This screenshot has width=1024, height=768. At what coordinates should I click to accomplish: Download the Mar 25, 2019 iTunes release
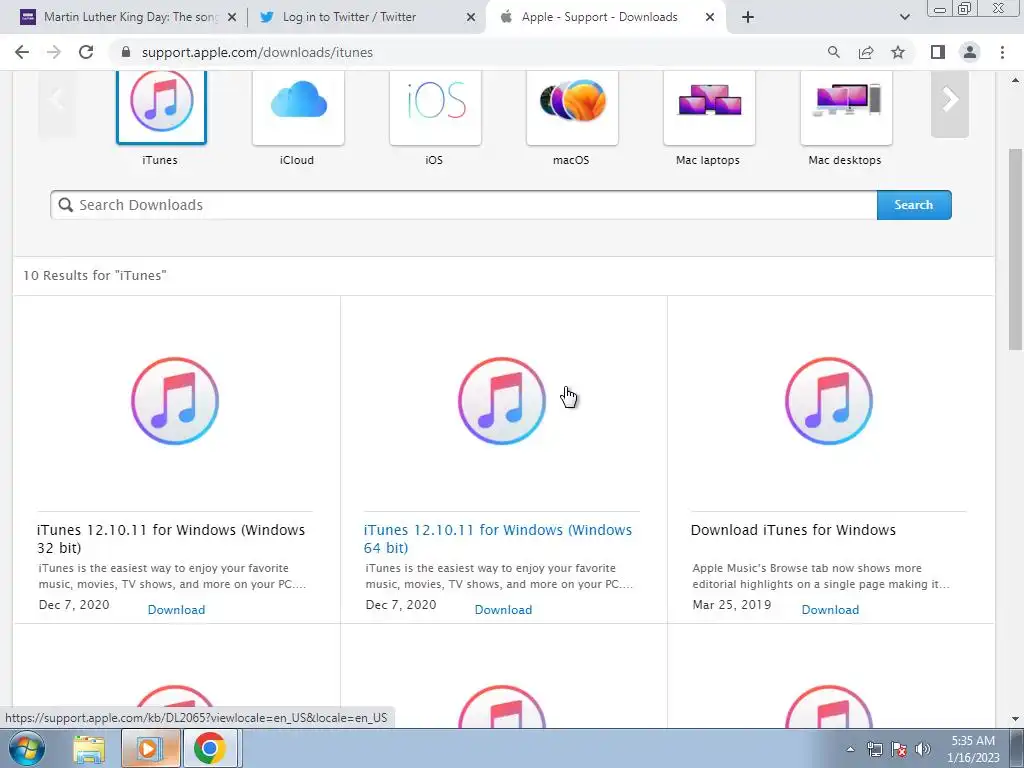830,610
